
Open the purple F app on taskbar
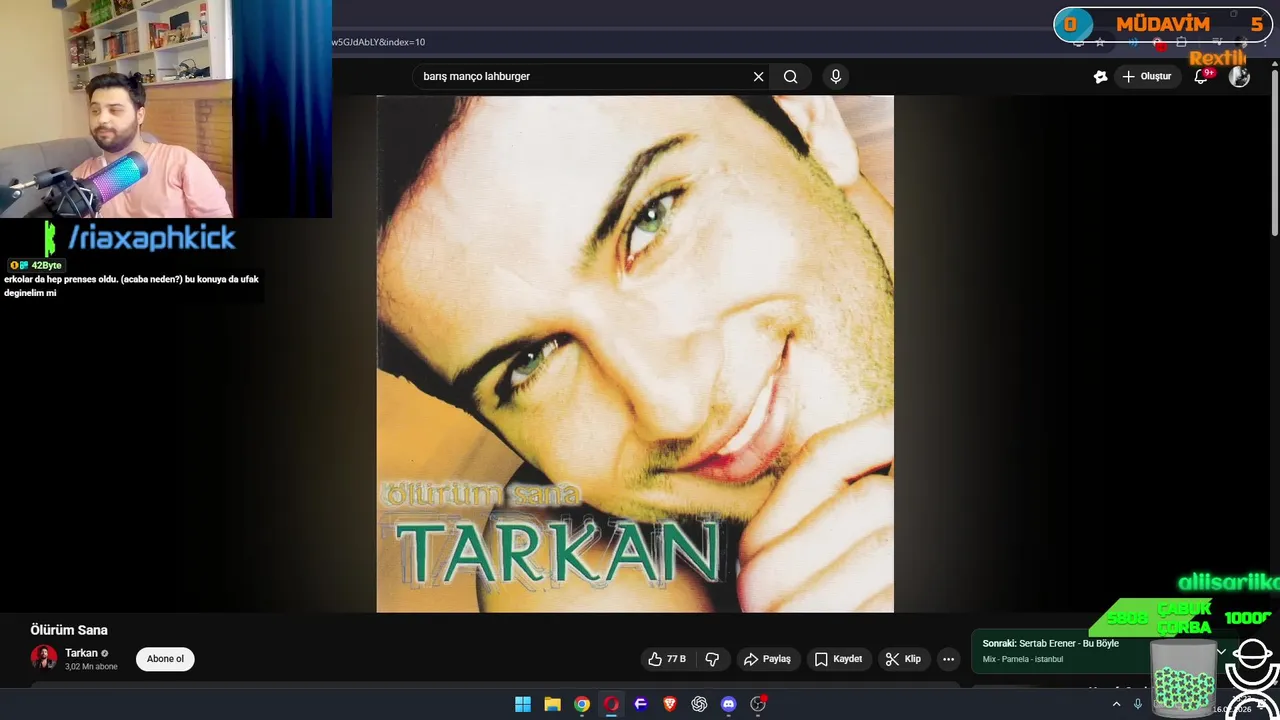click(641, 704)
